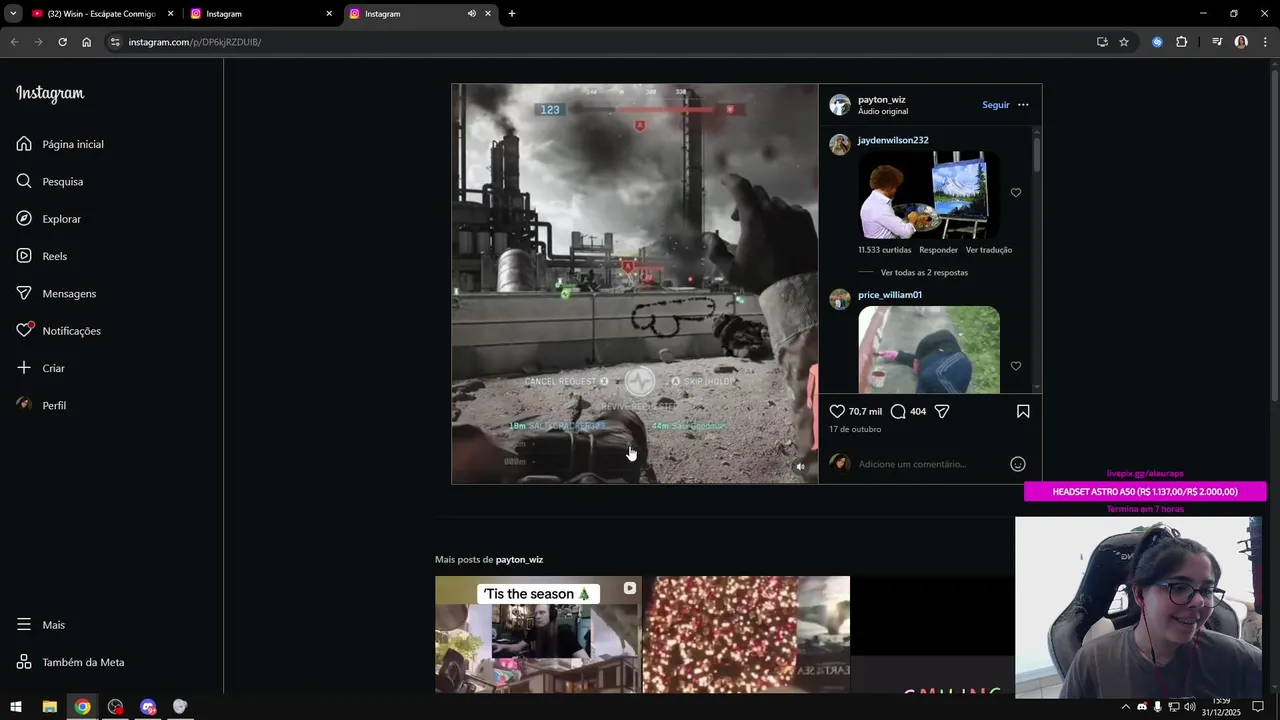The height and width of the screenshot is (720, 1280).
Task: Open Reels from sidebar
Action: coord(42,256)
